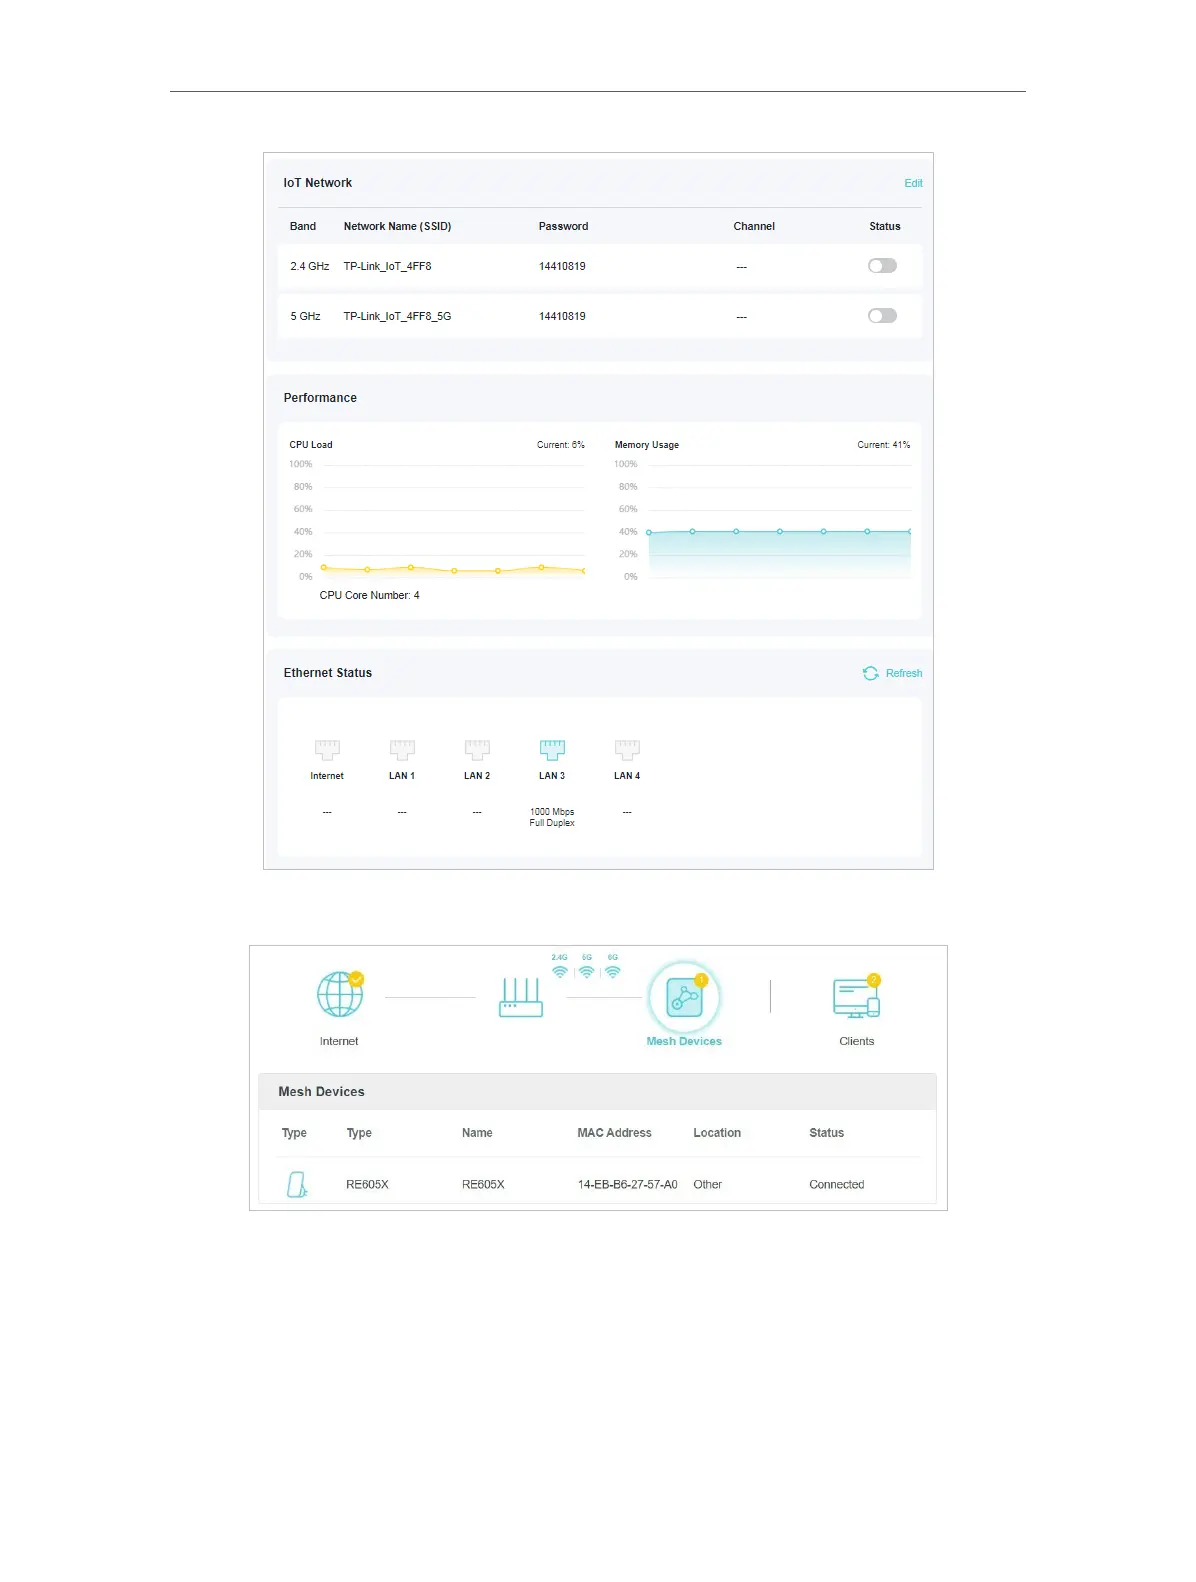Click the RE605X extender device icon

click(297, 1184)
